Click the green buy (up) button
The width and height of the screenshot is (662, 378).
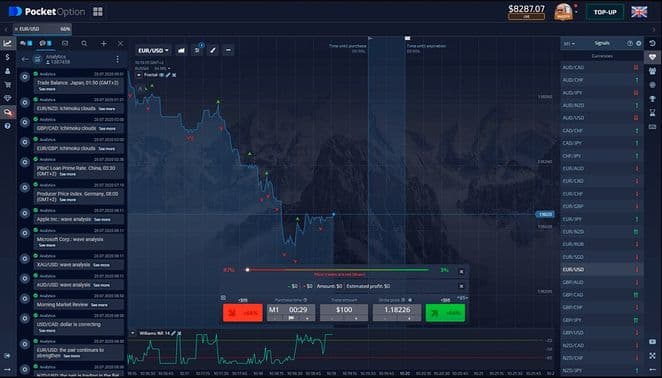[x=445, y=313]
